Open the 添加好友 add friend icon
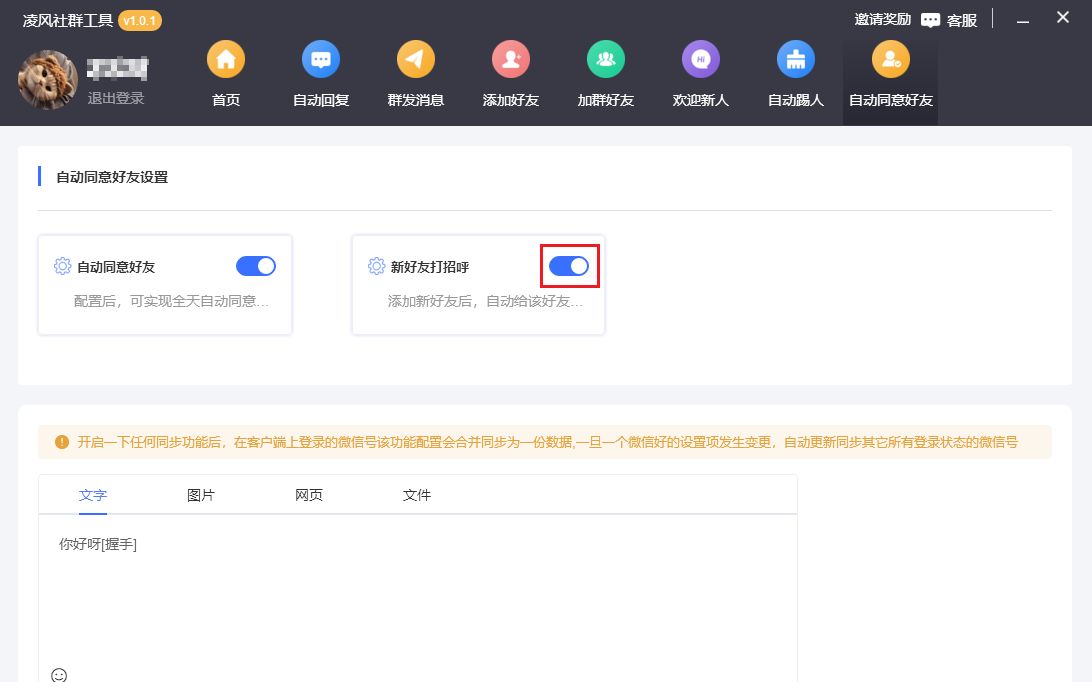Viewport: 1092px width, 682px height. (x=510, y=59)
